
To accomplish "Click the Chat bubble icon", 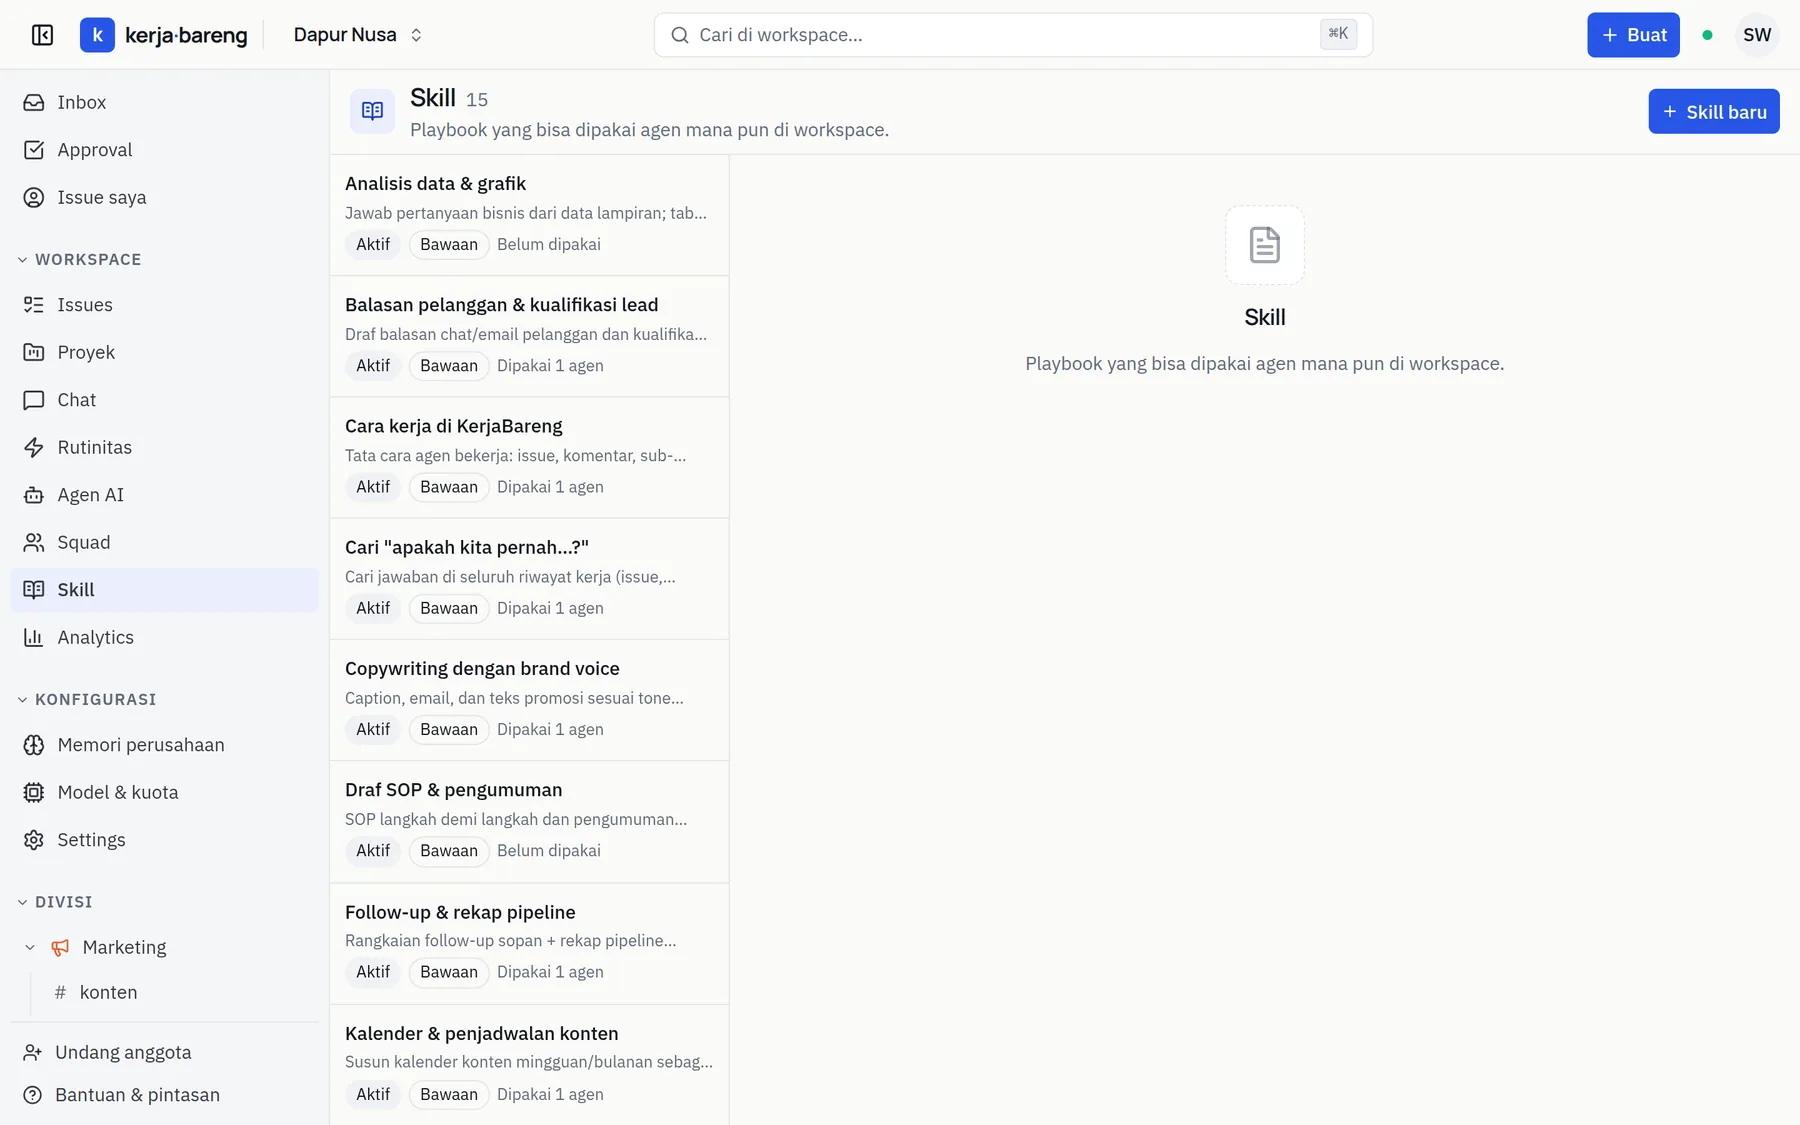I will tap(34, 400).
